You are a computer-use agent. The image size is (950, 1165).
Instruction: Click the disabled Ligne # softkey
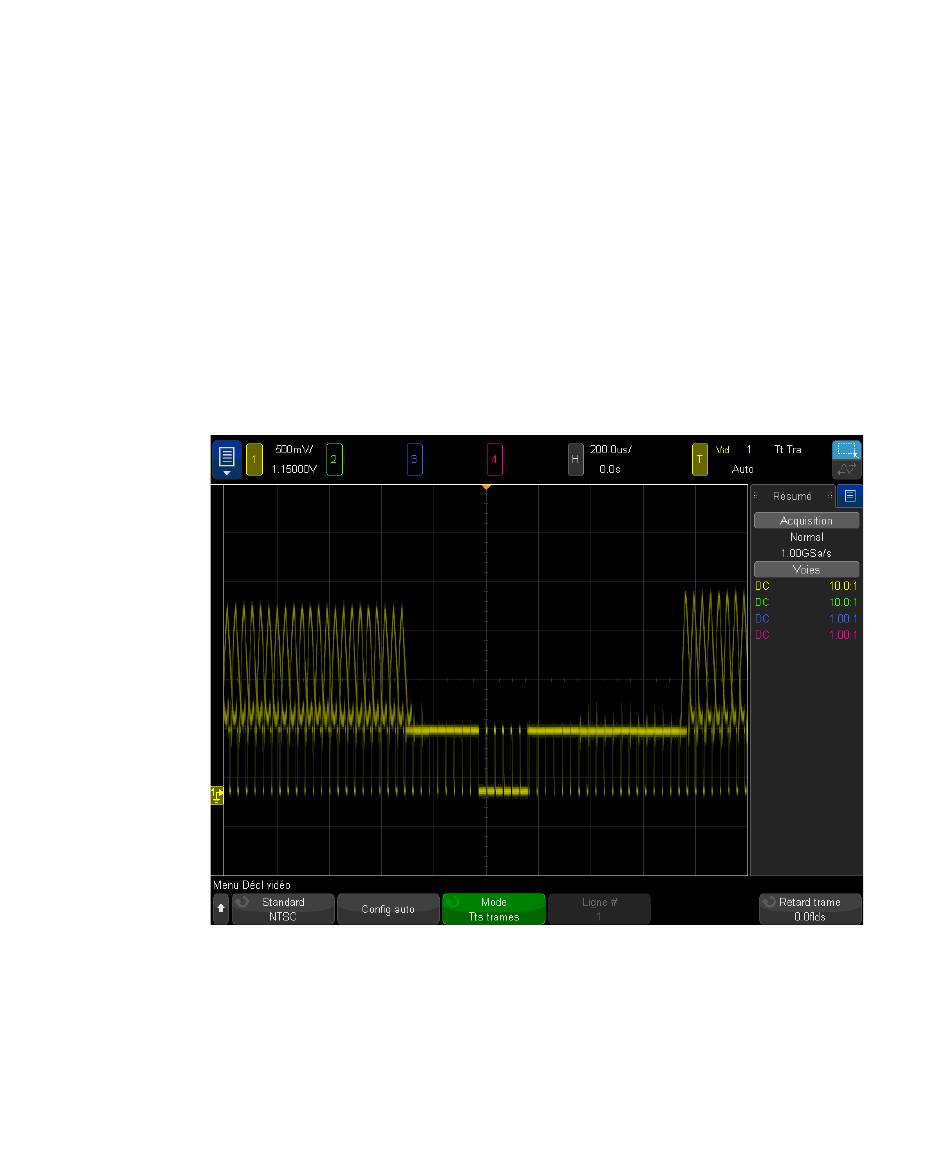click(x=599, y=909)
